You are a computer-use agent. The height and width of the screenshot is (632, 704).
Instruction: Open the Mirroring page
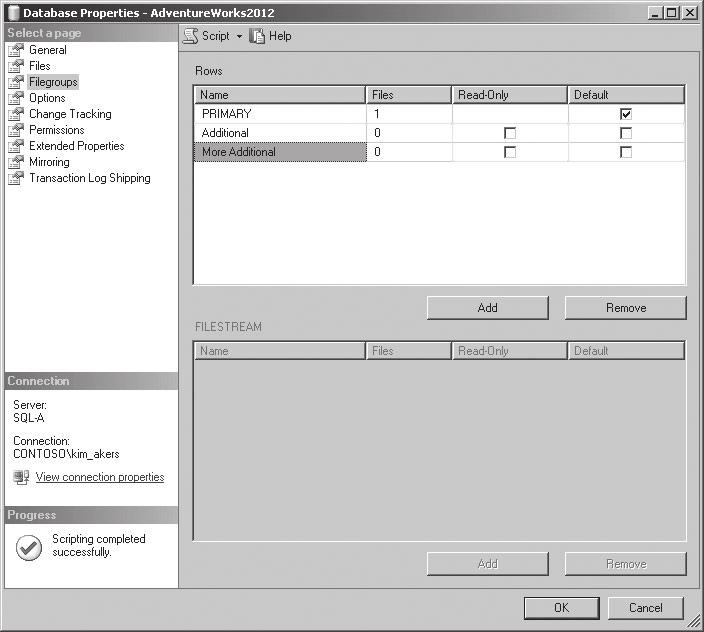pos(49,162)
